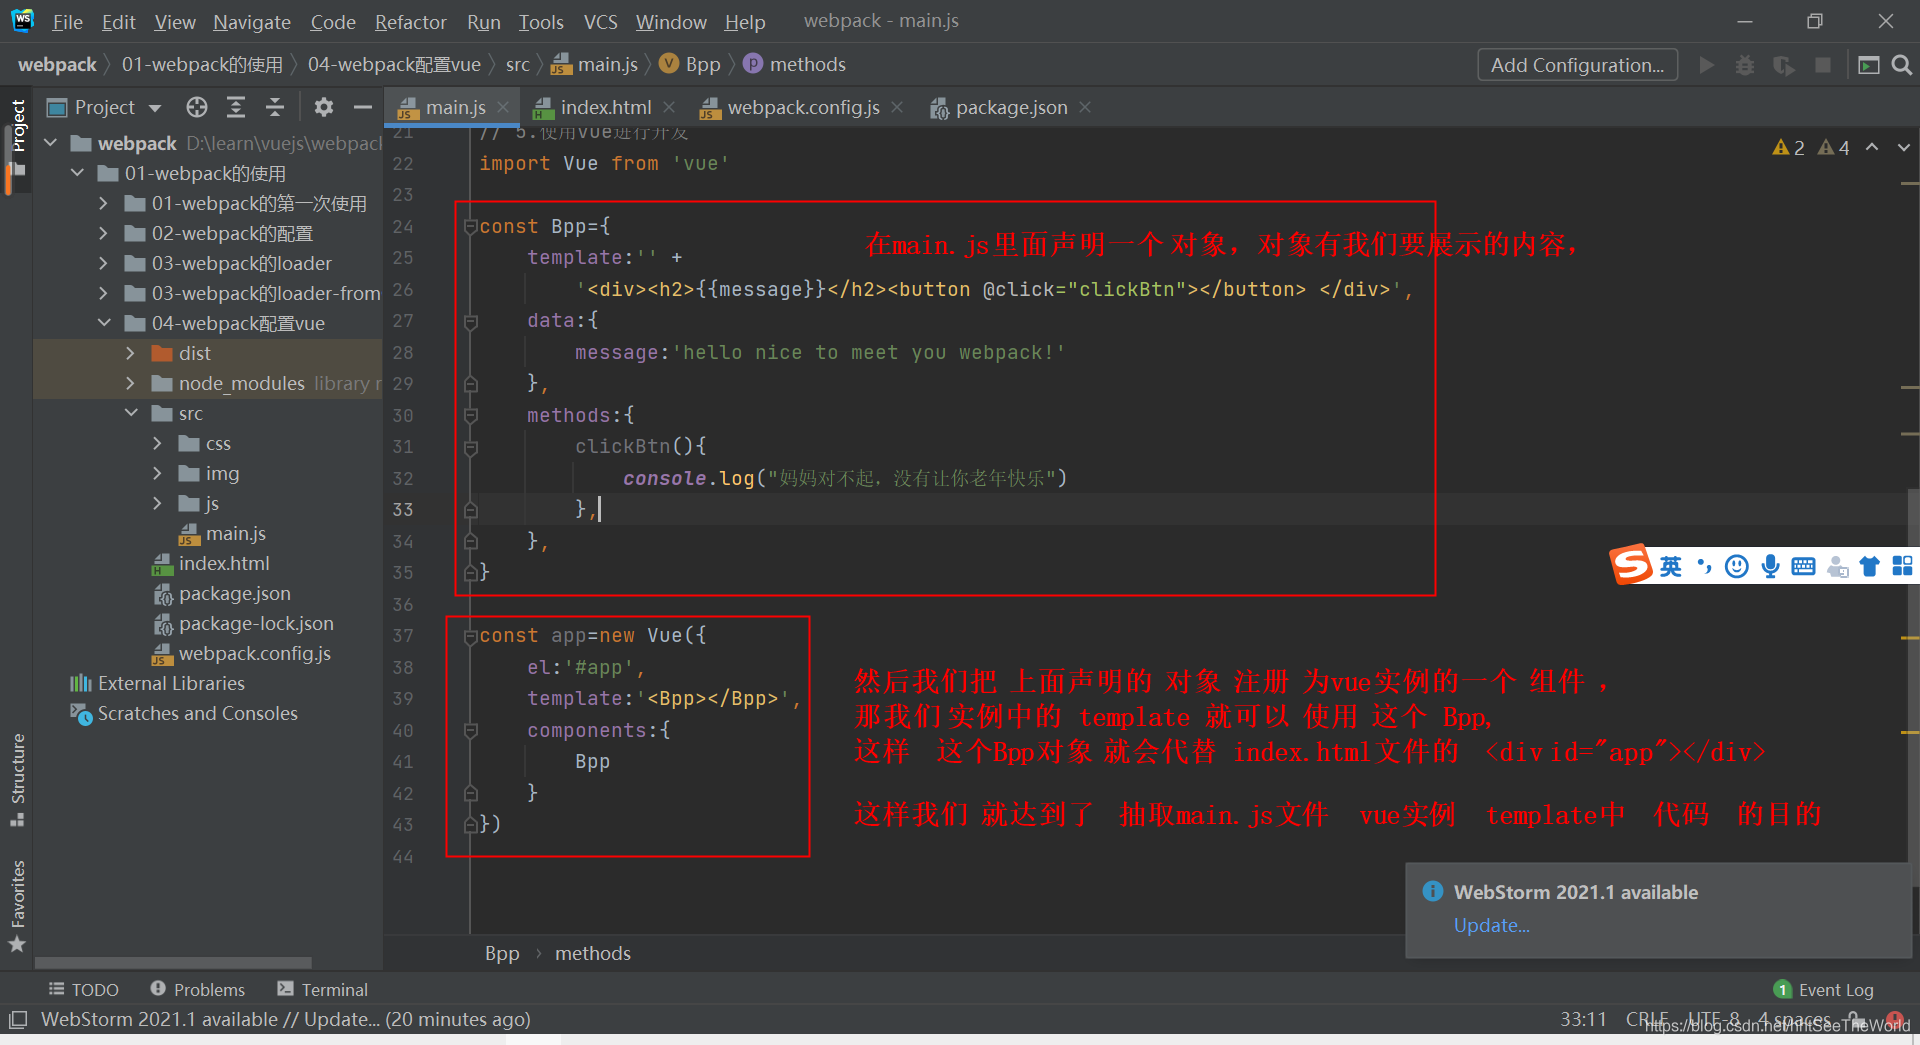Open Search Everywhere magnifier icon

click(x=1902, y=65)
